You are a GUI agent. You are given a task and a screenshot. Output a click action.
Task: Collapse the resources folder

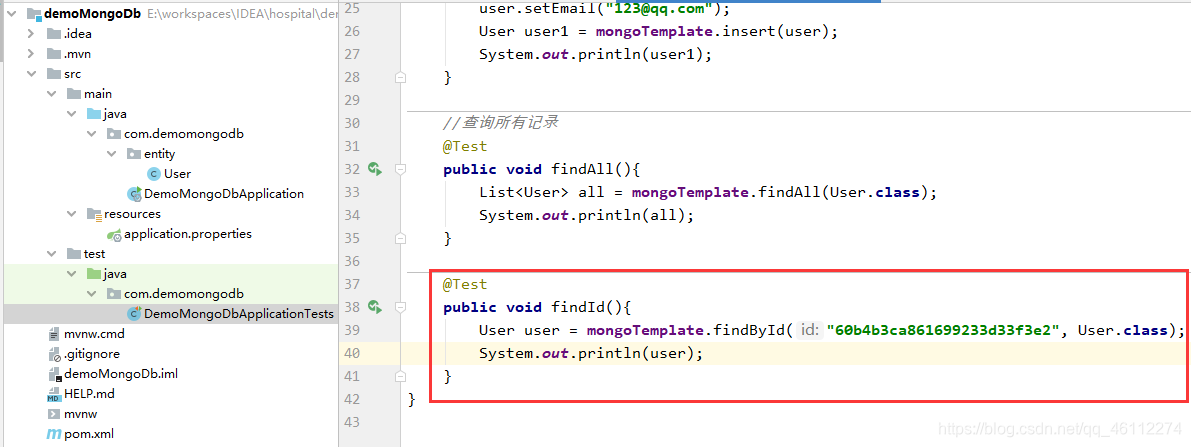pyautogui.click(x=71, y=214)
